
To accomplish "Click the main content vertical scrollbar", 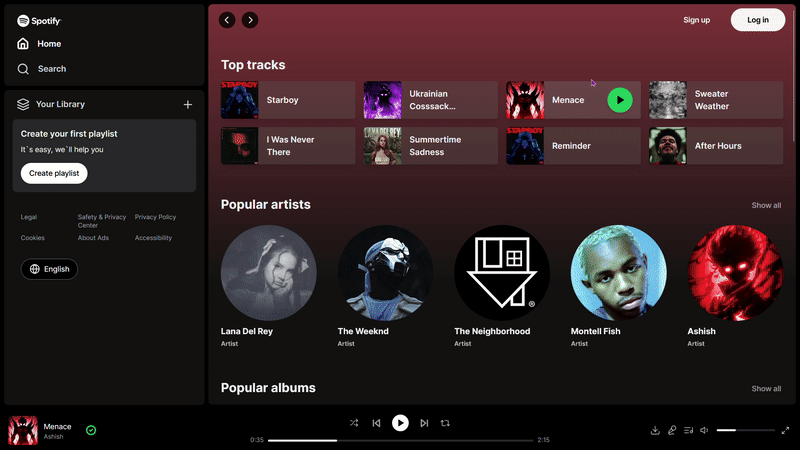I will click(x=793, y=74).
